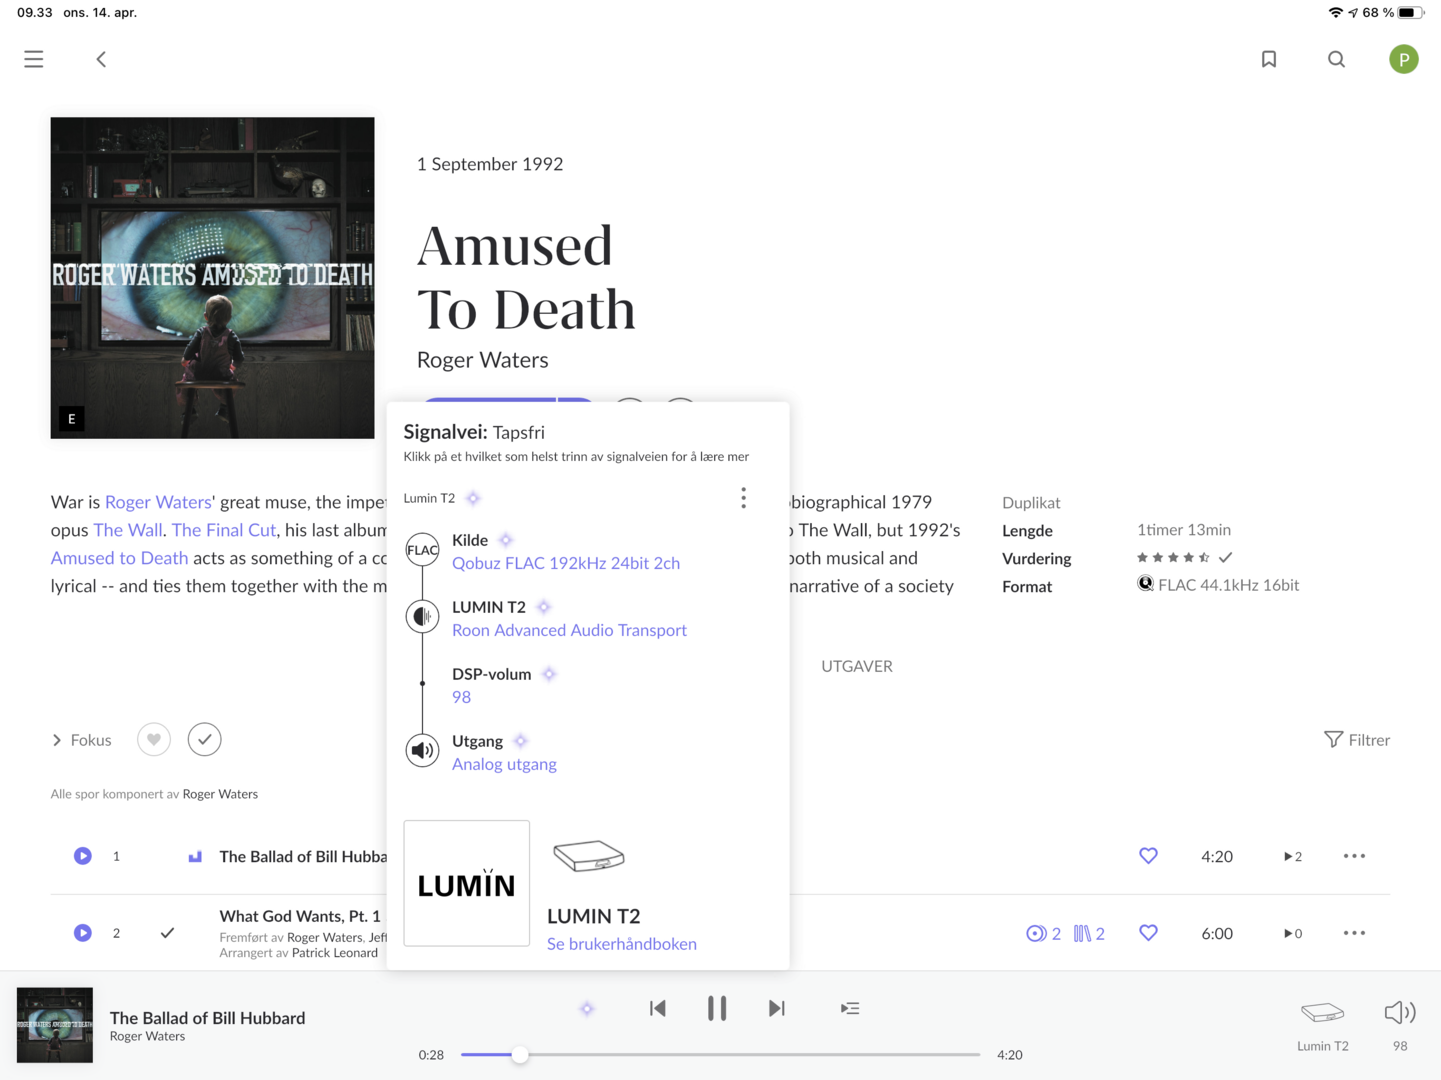Open the Amused to Death description link
1441x1080 pixels.
coord(119,558)
